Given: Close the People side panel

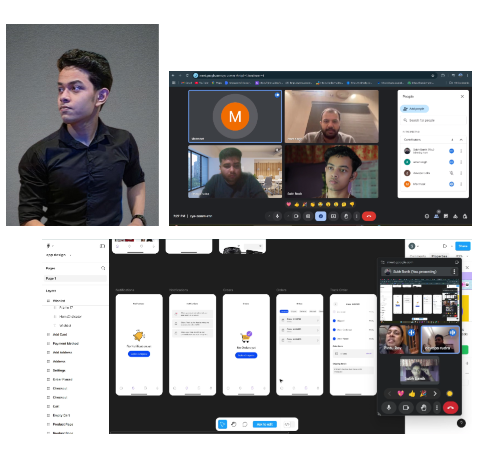Looking at the screenshot, I should pos(462,97).
